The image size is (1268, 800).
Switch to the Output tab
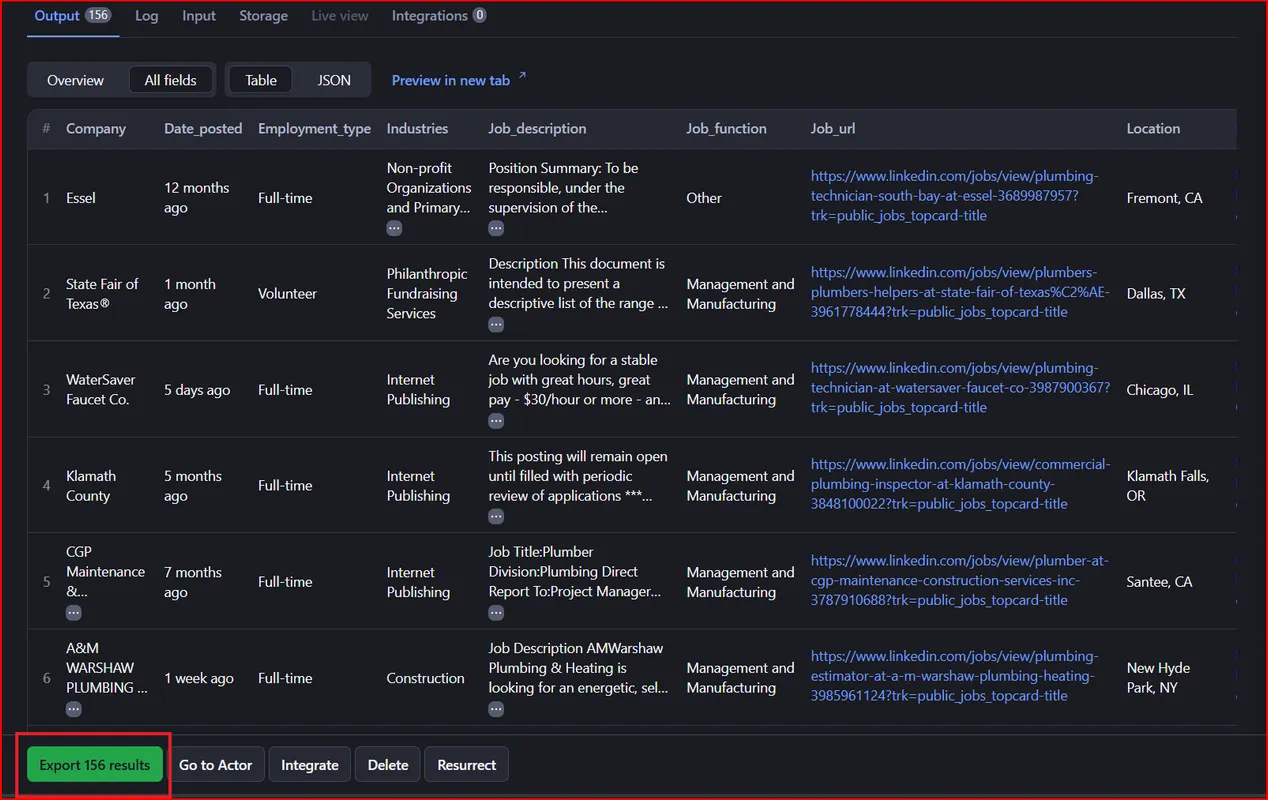[x=72, y=16]
